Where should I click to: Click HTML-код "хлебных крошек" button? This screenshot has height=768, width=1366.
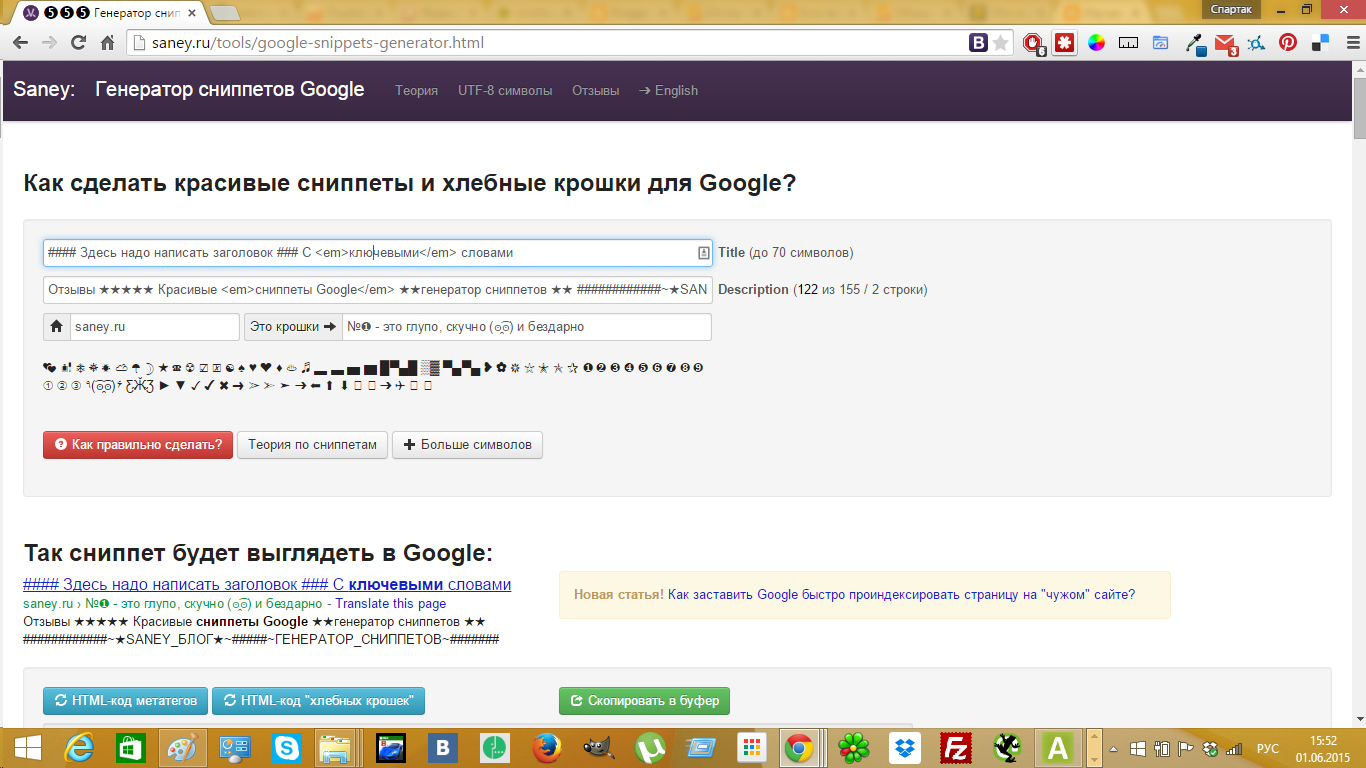[x=319, y=701]
